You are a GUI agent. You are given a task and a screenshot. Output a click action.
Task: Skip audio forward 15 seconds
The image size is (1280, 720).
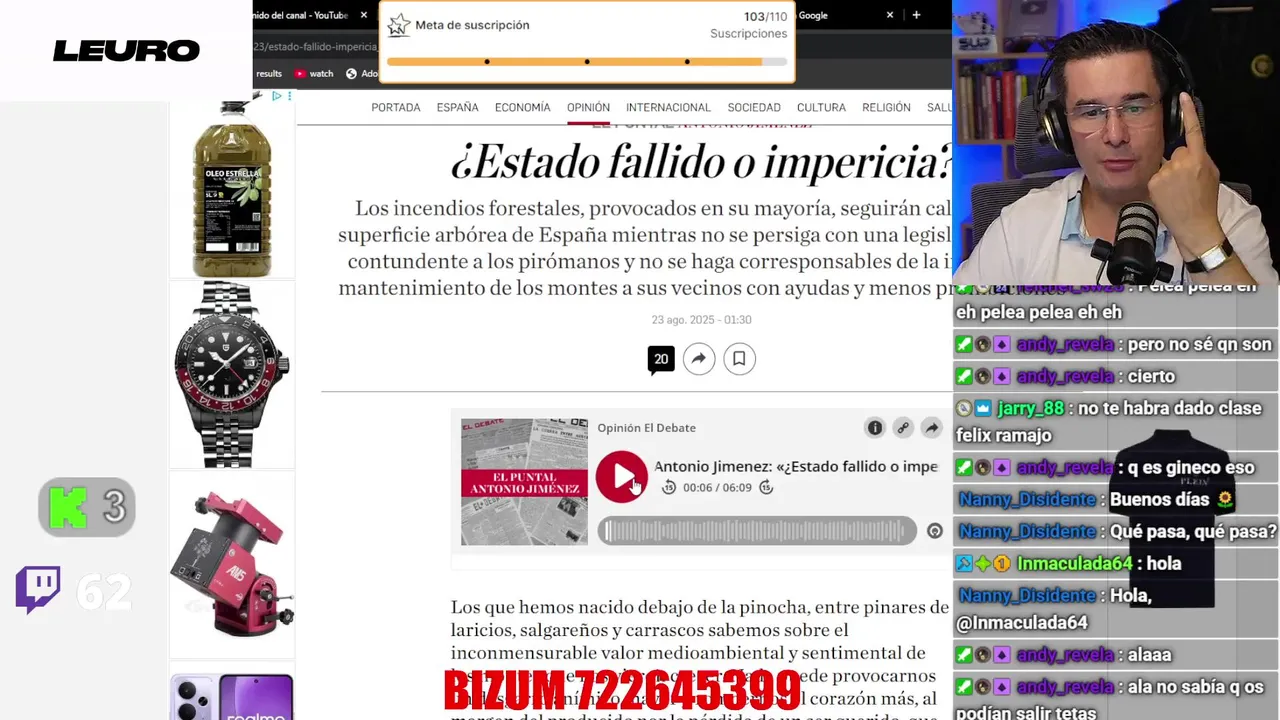coord(766,487)
